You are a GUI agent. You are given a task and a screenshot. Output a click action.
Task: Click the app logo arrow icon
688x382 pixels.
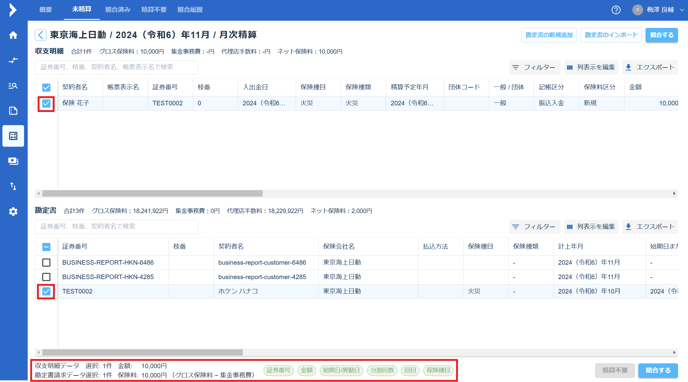click(x=13, y=10)
